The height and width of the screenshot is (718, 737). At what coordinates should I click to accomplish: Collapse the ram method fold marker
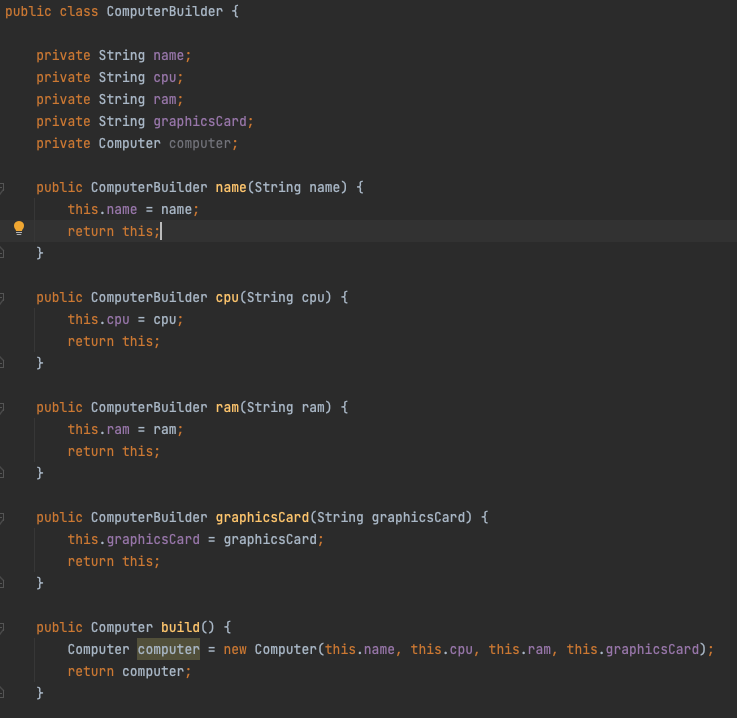click(x=2, y=408)
